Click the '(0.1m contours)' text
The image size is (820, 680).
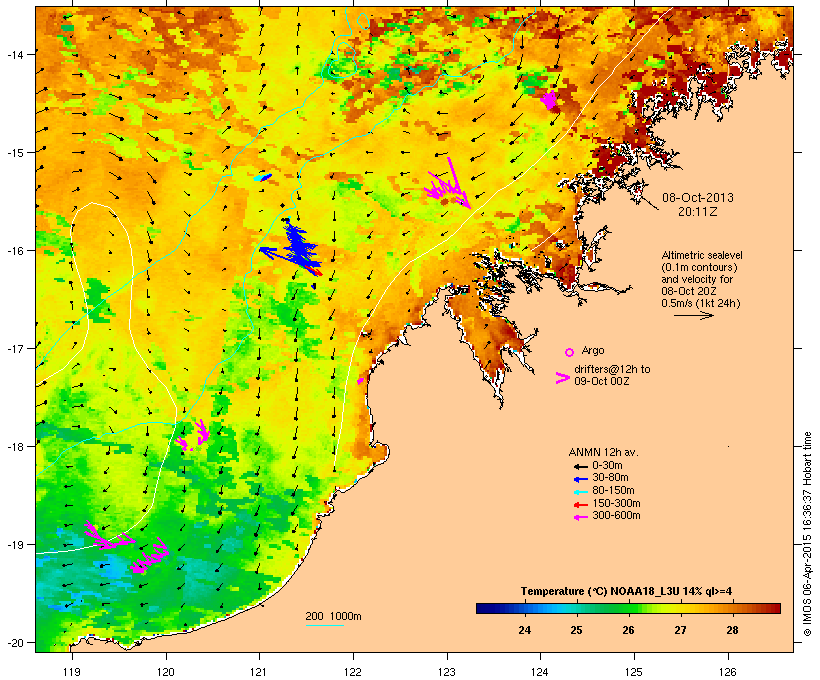pos(699,267)
